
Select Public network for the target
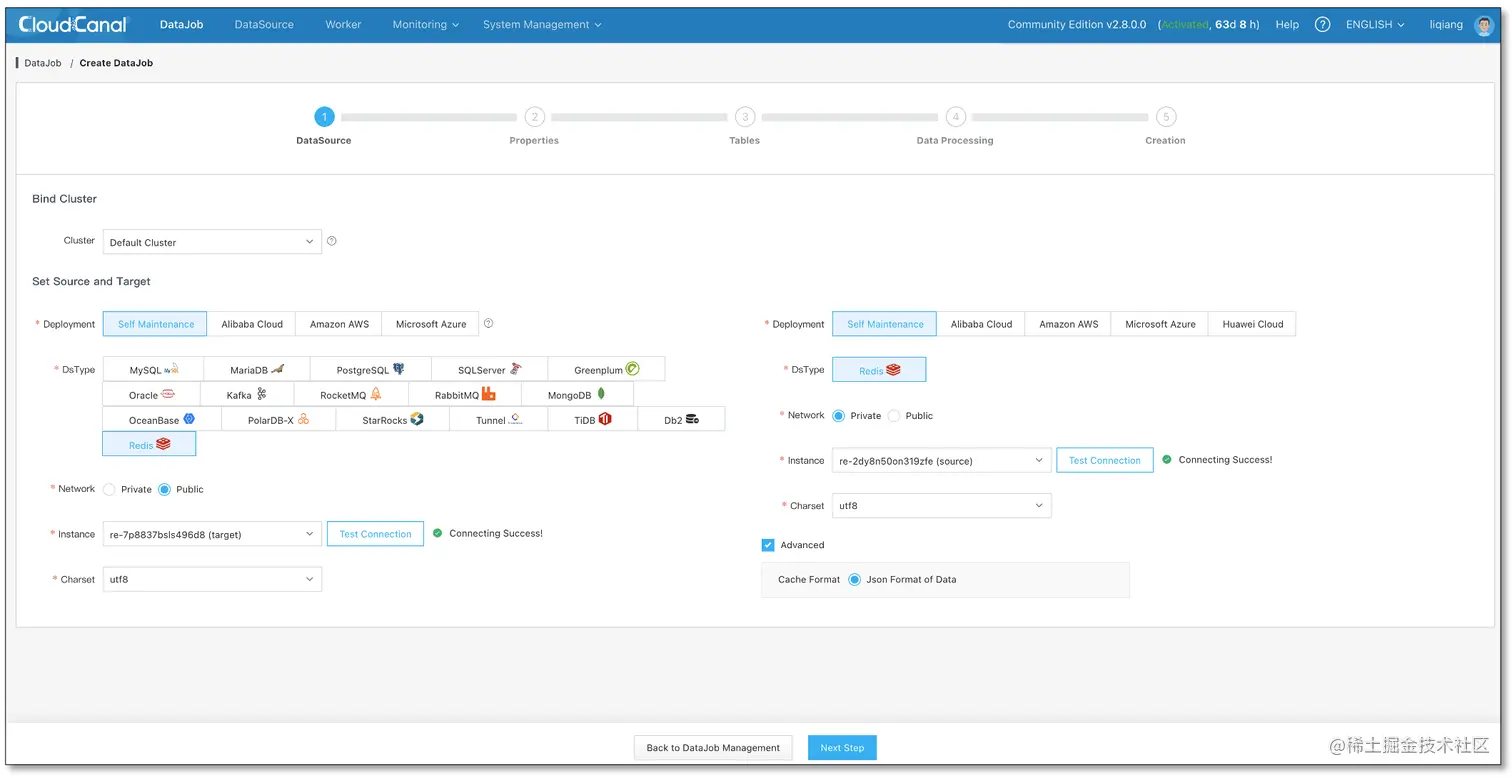[894, 415]
